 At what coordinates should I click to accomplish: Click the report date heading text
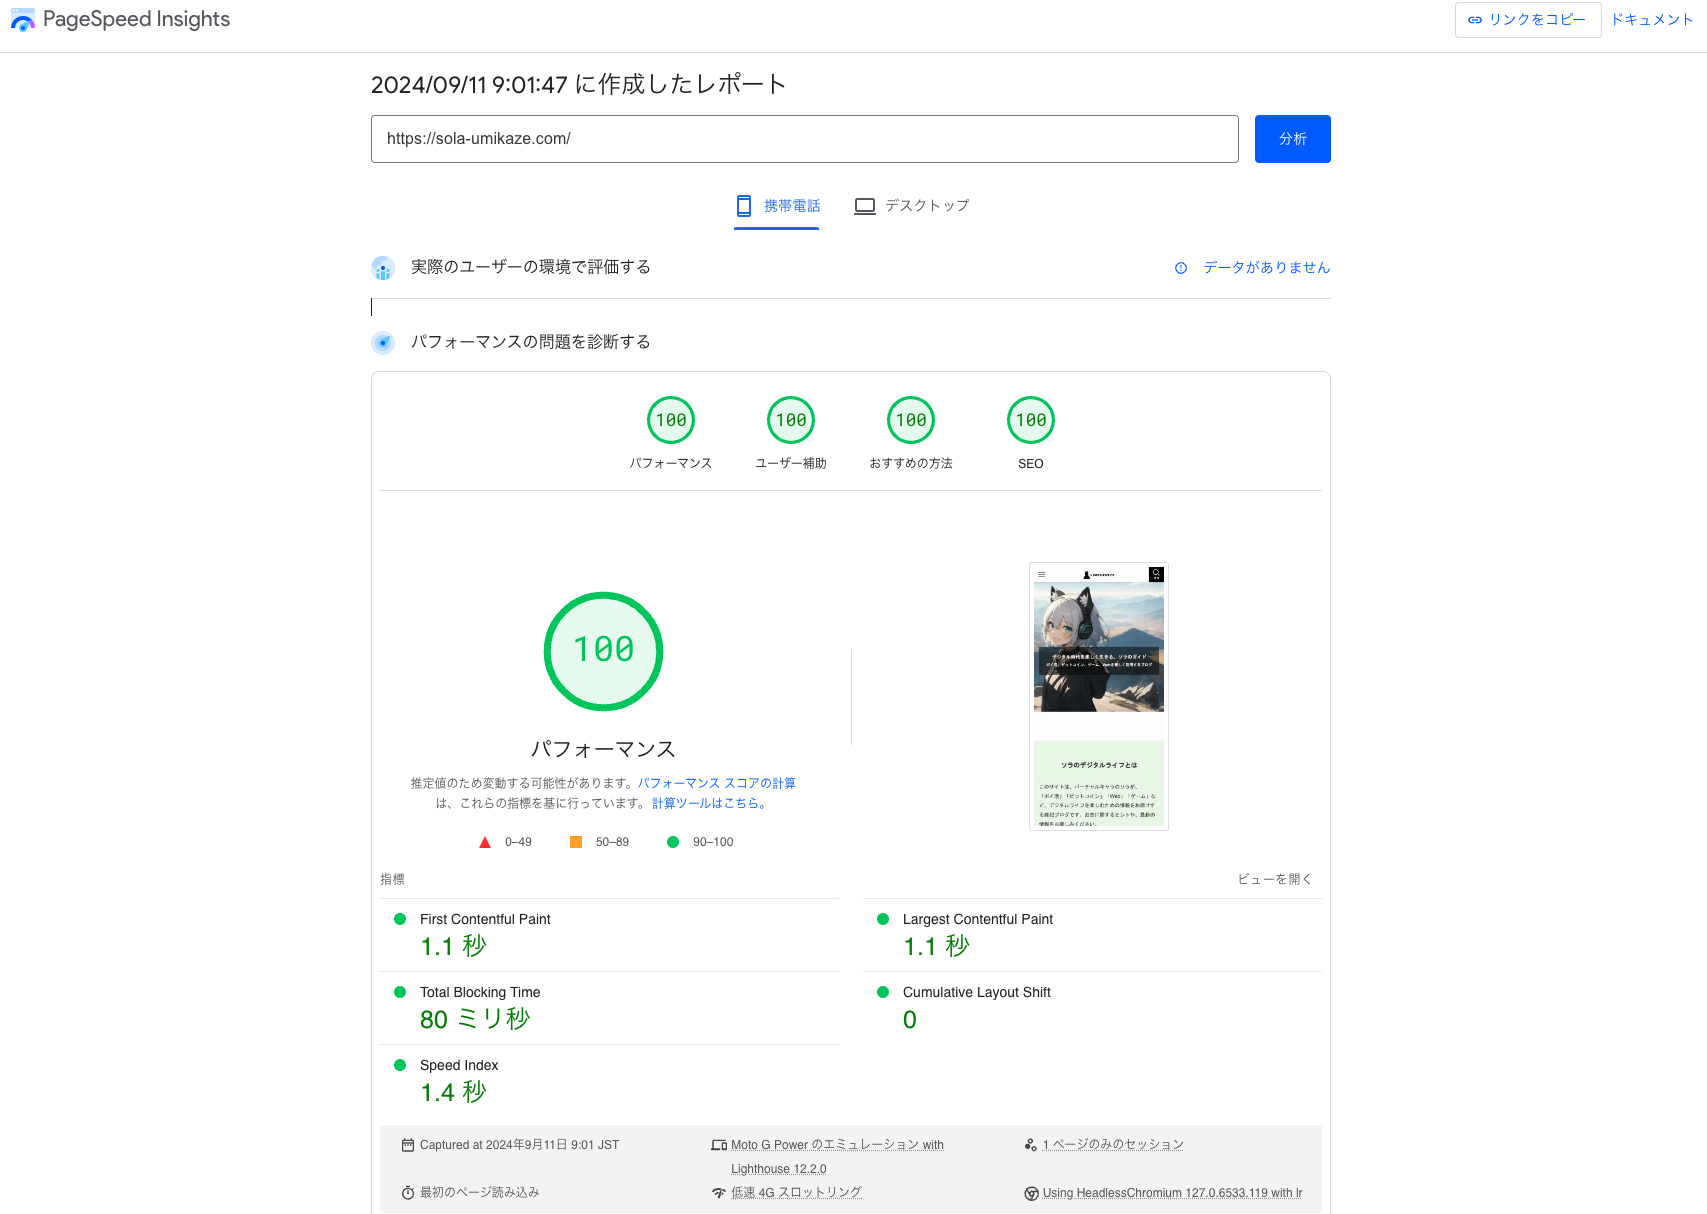[x=579, y=84]
